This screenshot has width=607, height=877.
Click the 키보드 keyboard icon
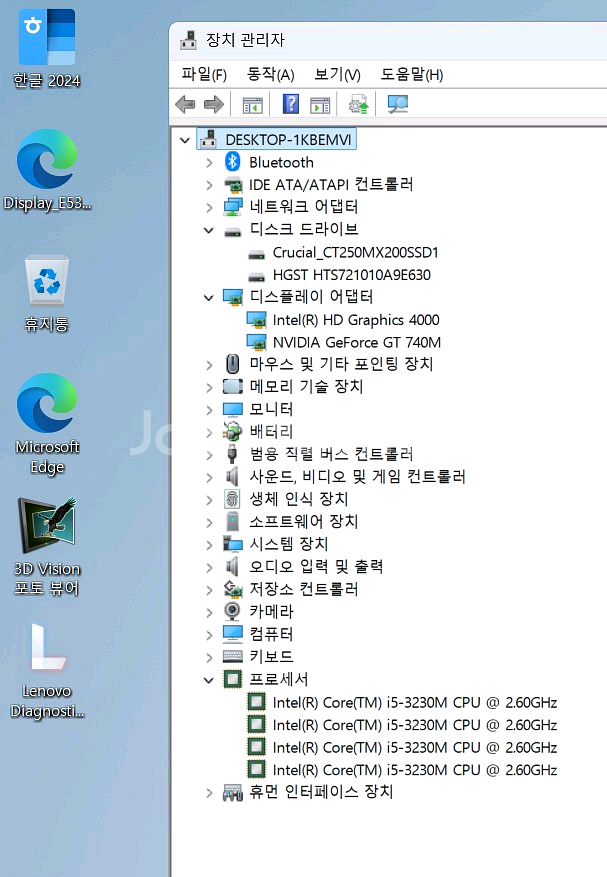[233, 656]
